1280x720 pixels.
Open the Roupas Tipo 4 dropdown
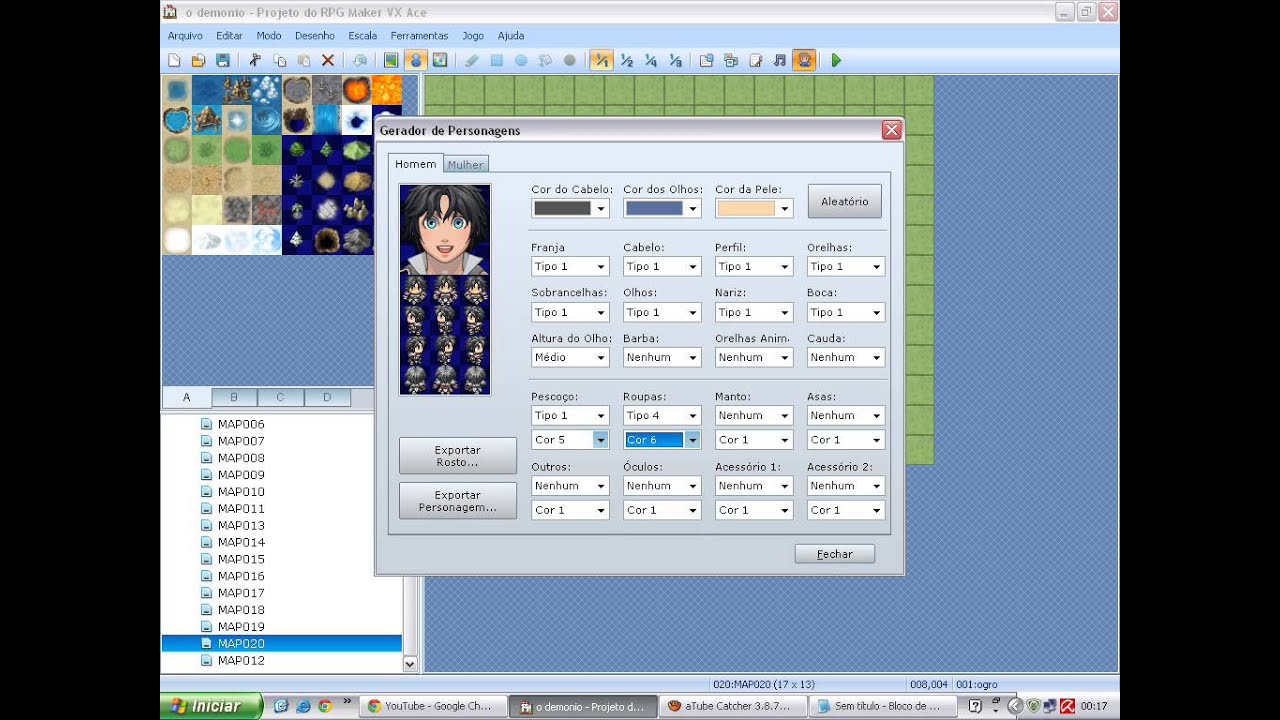pyautogui.click(x=662, y=415)
